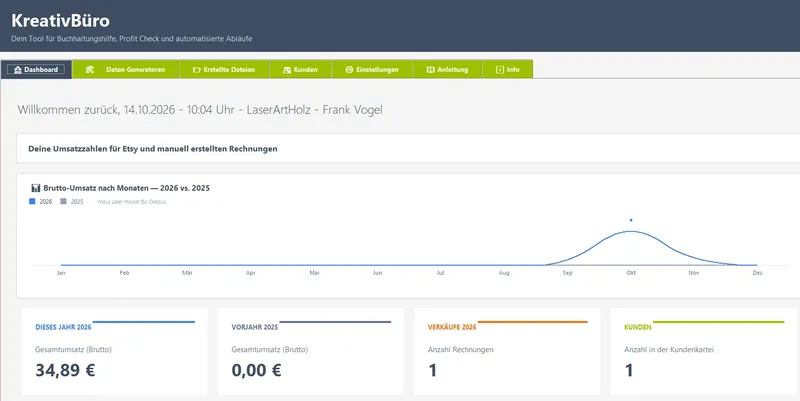Open the Anleitung tab
800x401 pixels.
(447, 69)
